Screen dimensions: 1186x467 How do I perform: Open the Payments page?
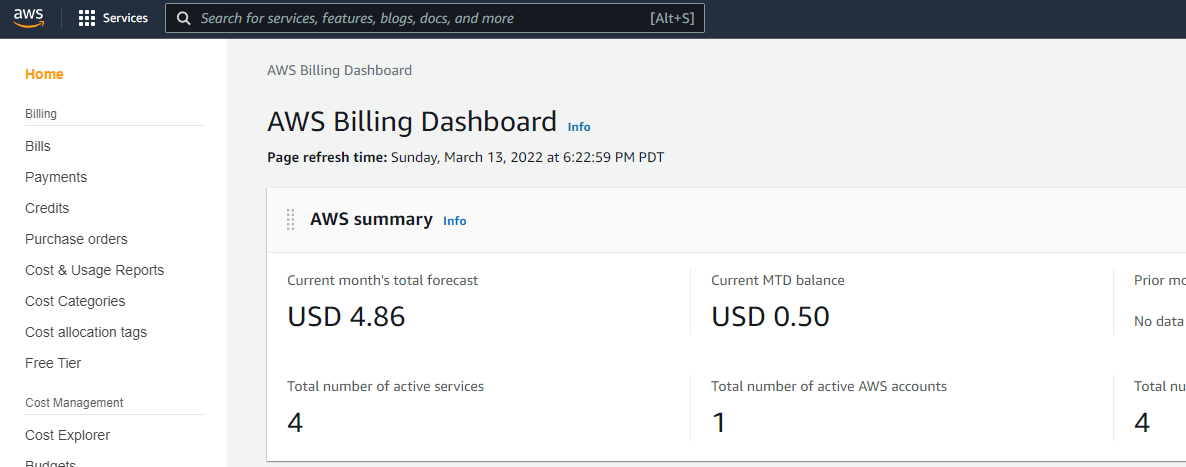pos(56,177)
